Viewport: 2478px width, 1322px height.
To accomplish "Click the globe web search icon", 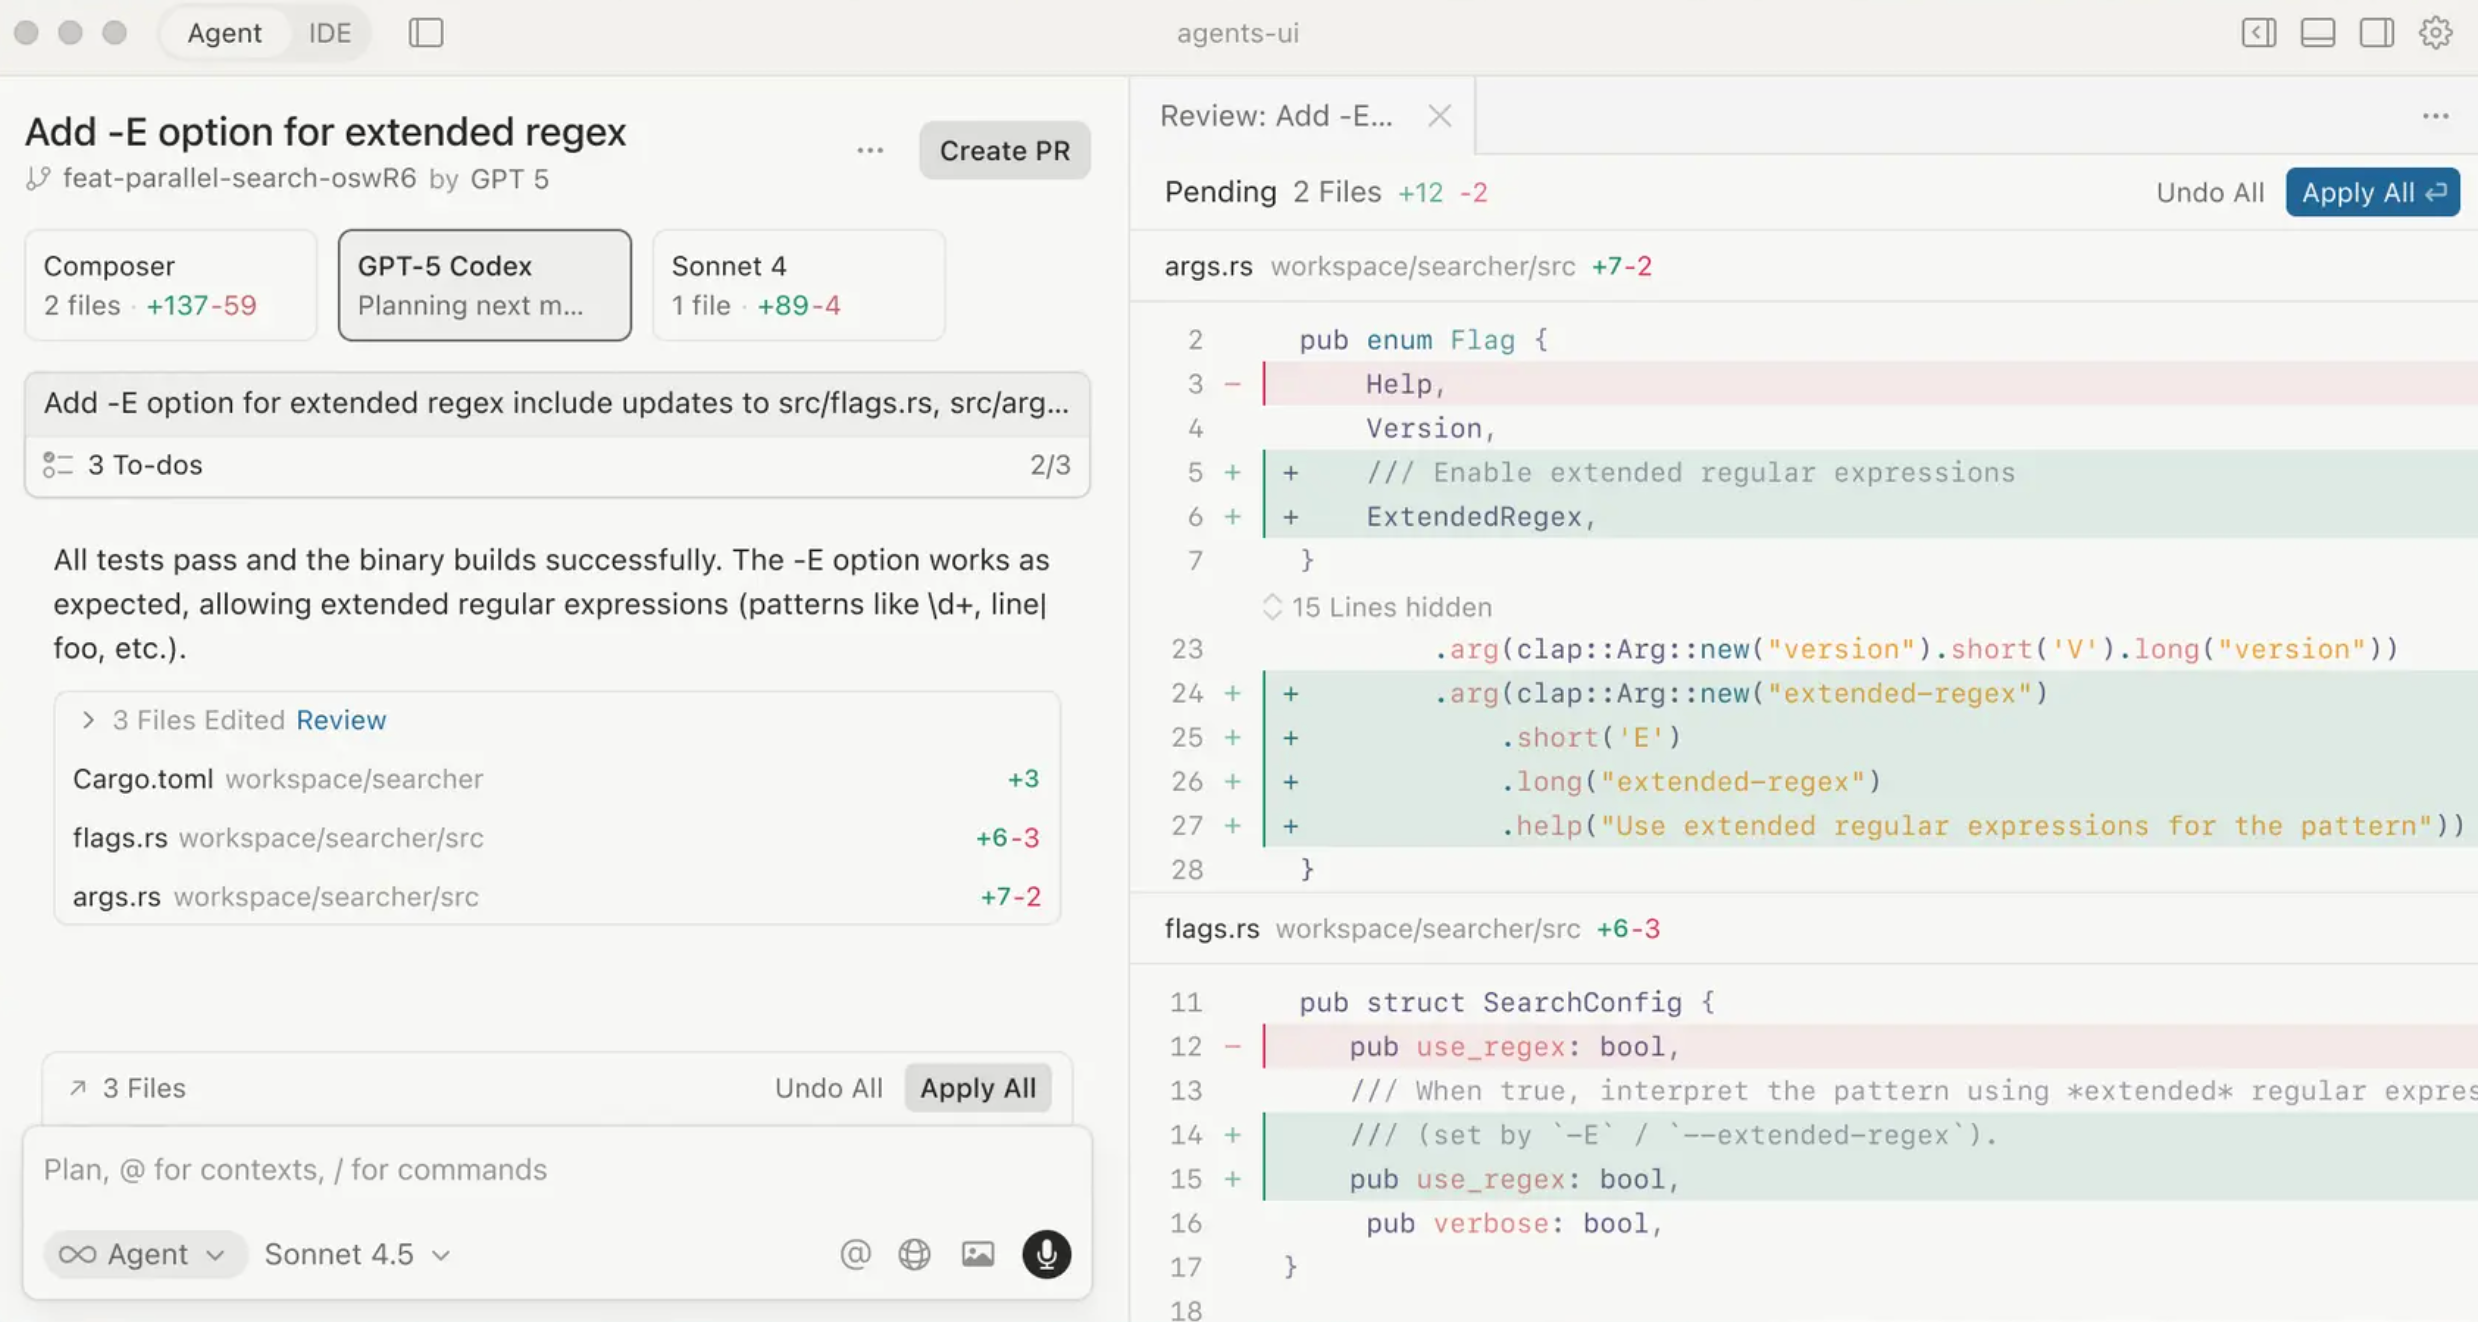I will point(914,1254).
